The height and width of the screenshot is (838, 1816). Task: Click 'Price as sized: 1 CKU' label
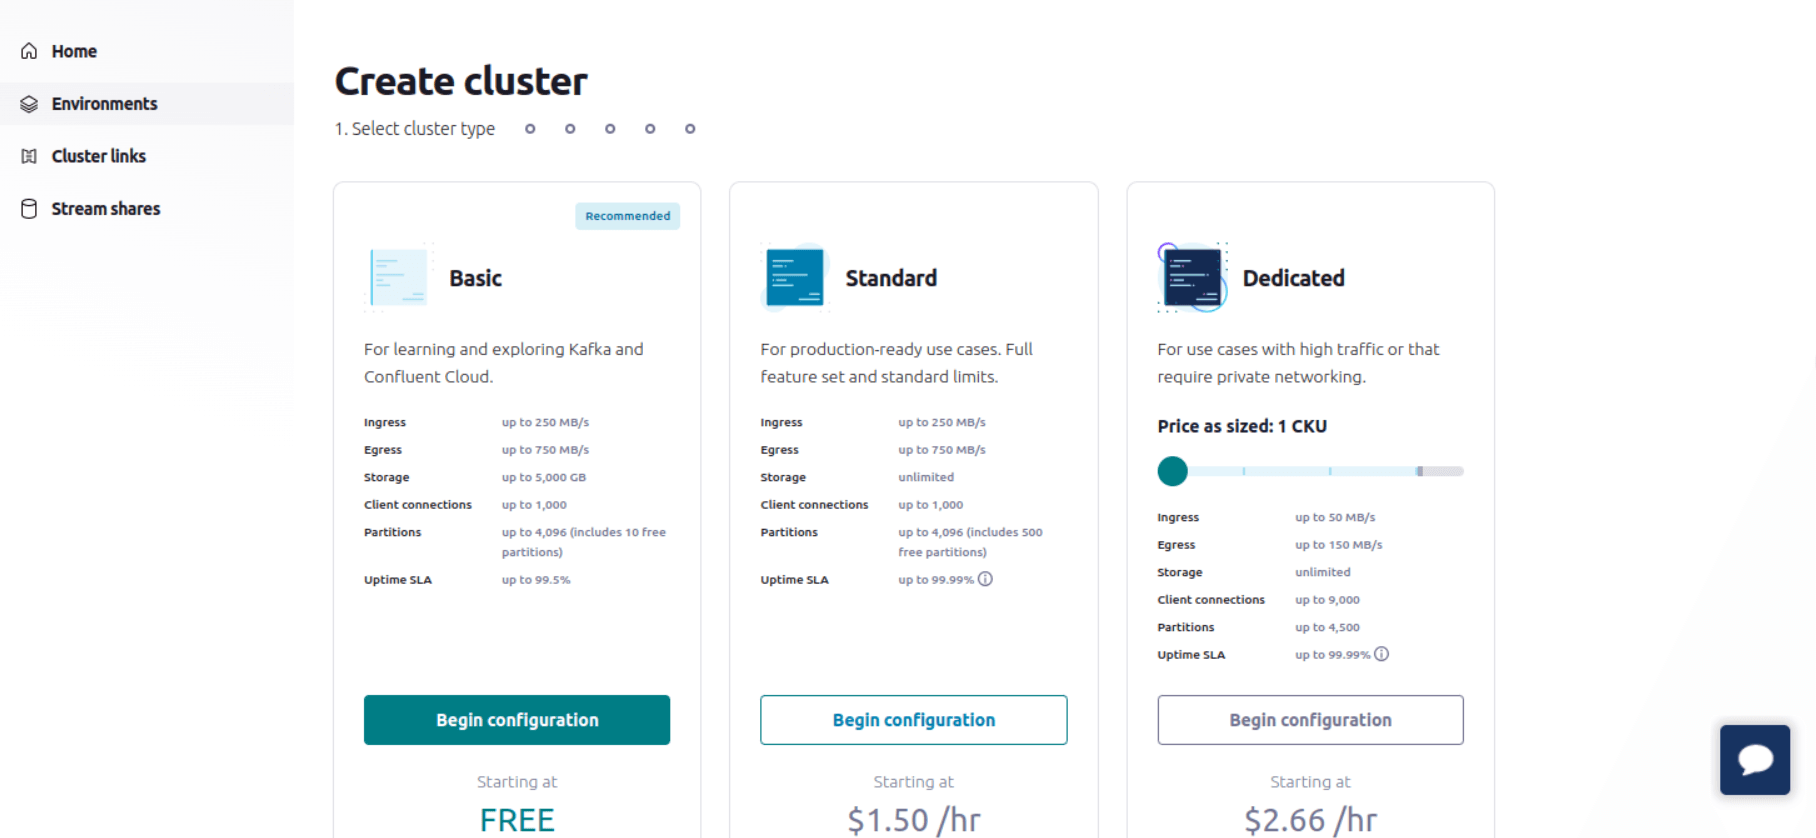(1242, 426)
